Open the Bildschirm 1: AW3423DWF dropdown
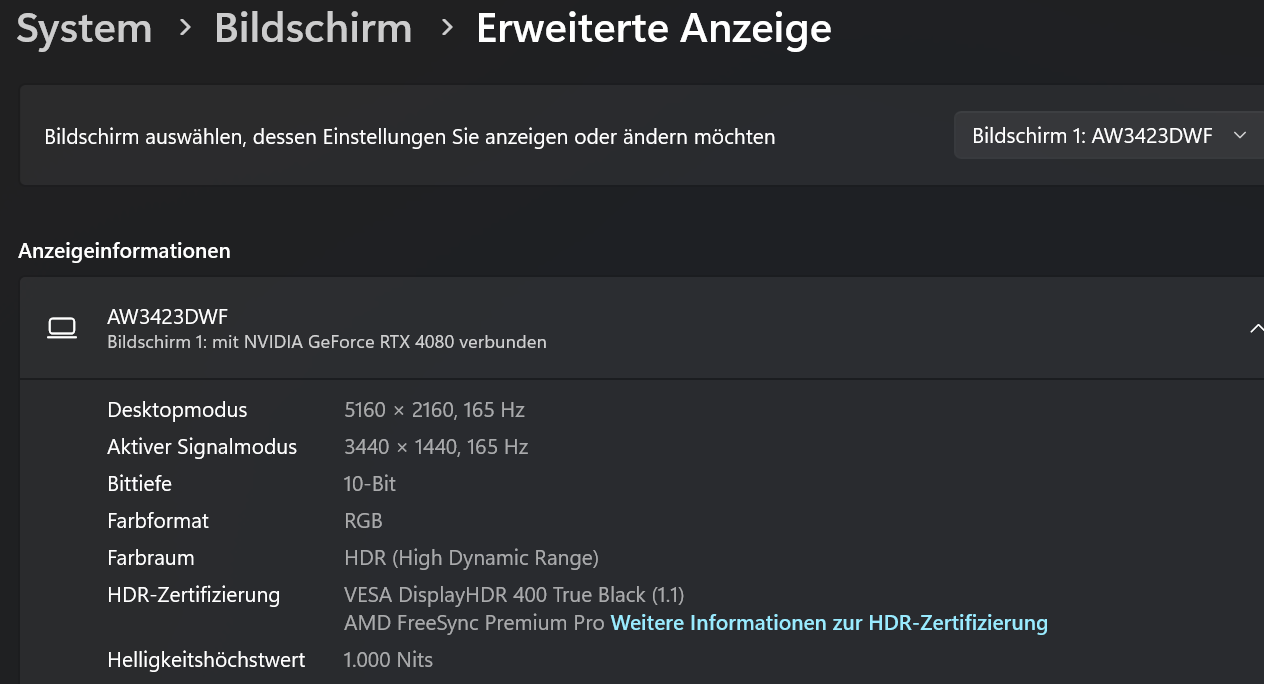The width and height of the screenshot is (1264, 684). [x=1109, y=136]
